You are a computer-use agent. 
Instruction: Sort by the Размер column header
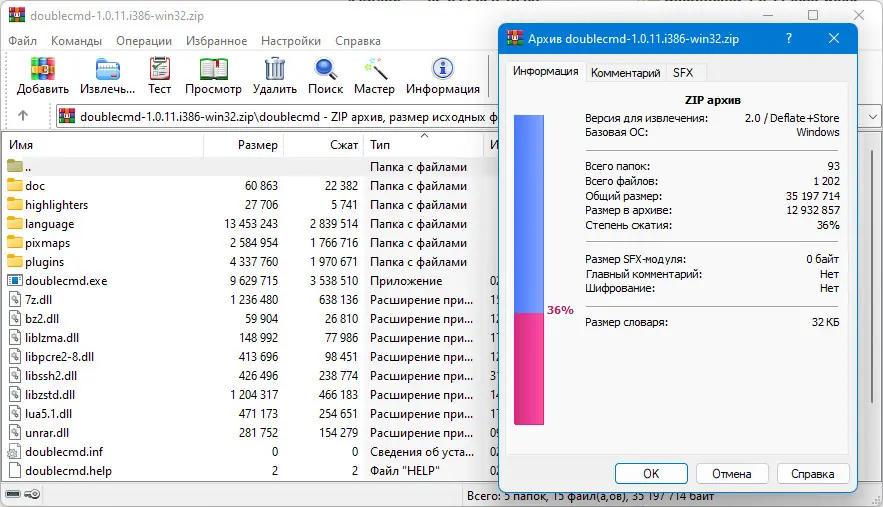243,145
